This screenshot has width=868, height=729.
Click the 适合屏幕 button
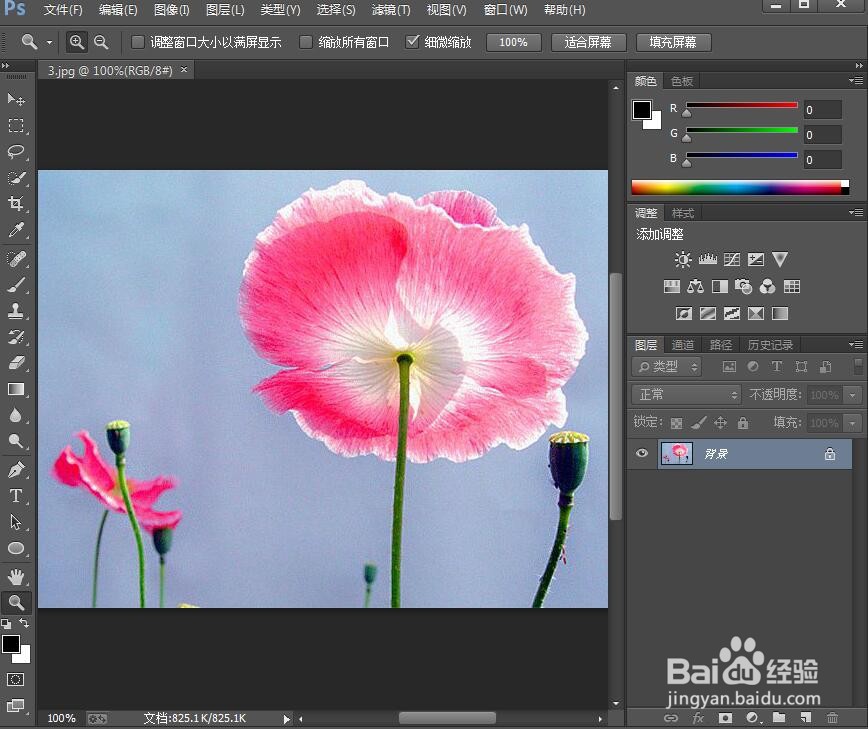click(x=588, y=42)
